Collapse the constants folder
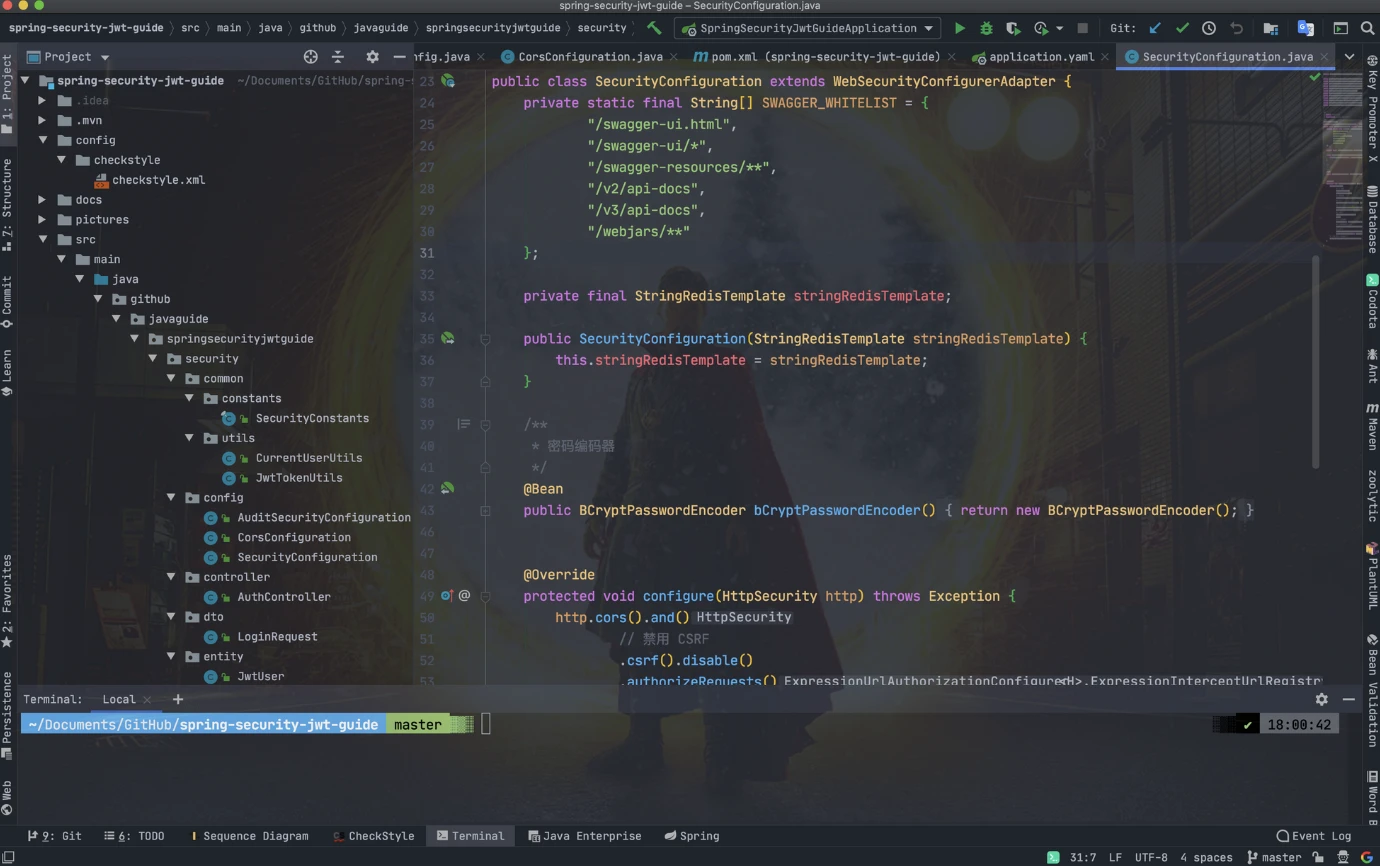 (189, 398)
